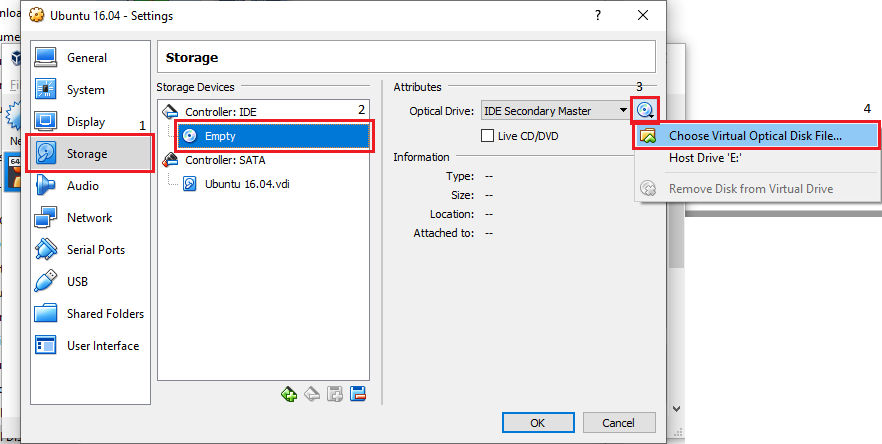882x444 pixels.
Task: Click Remove Disk from Virtual Drive
Action: pos(757,189)
